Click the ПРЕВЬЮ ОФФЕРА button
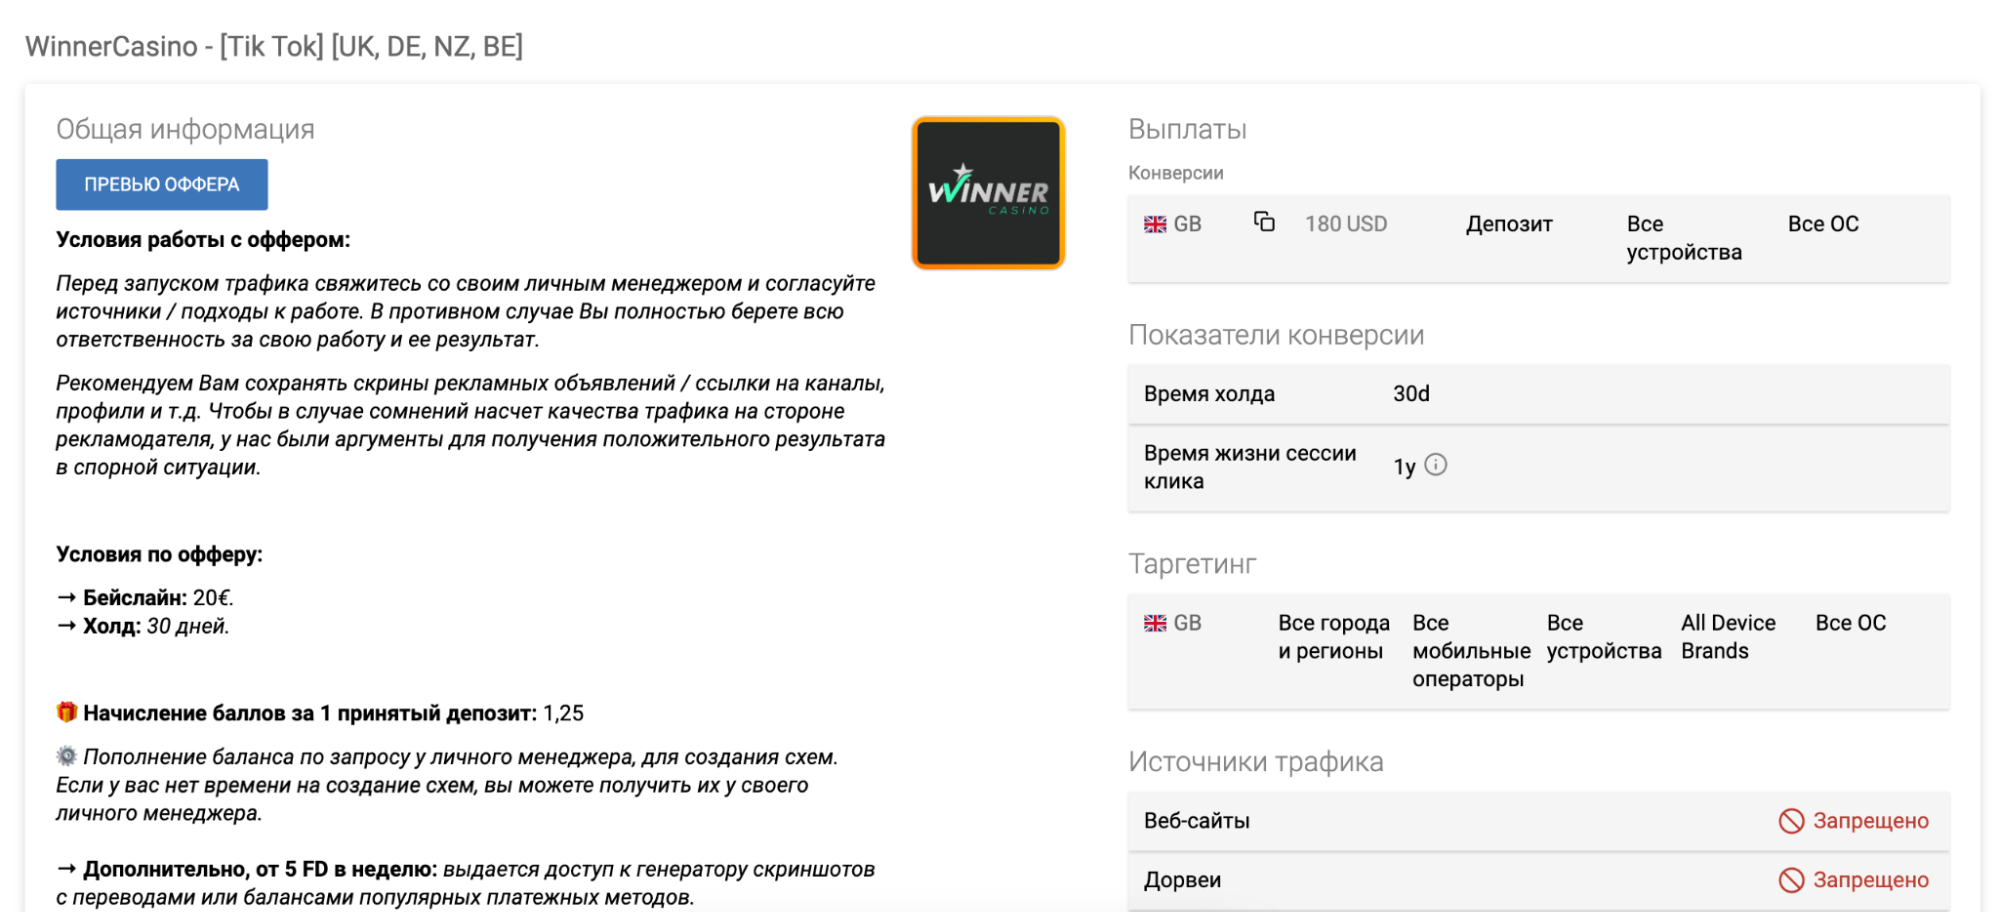 click(x=162, y=184)
